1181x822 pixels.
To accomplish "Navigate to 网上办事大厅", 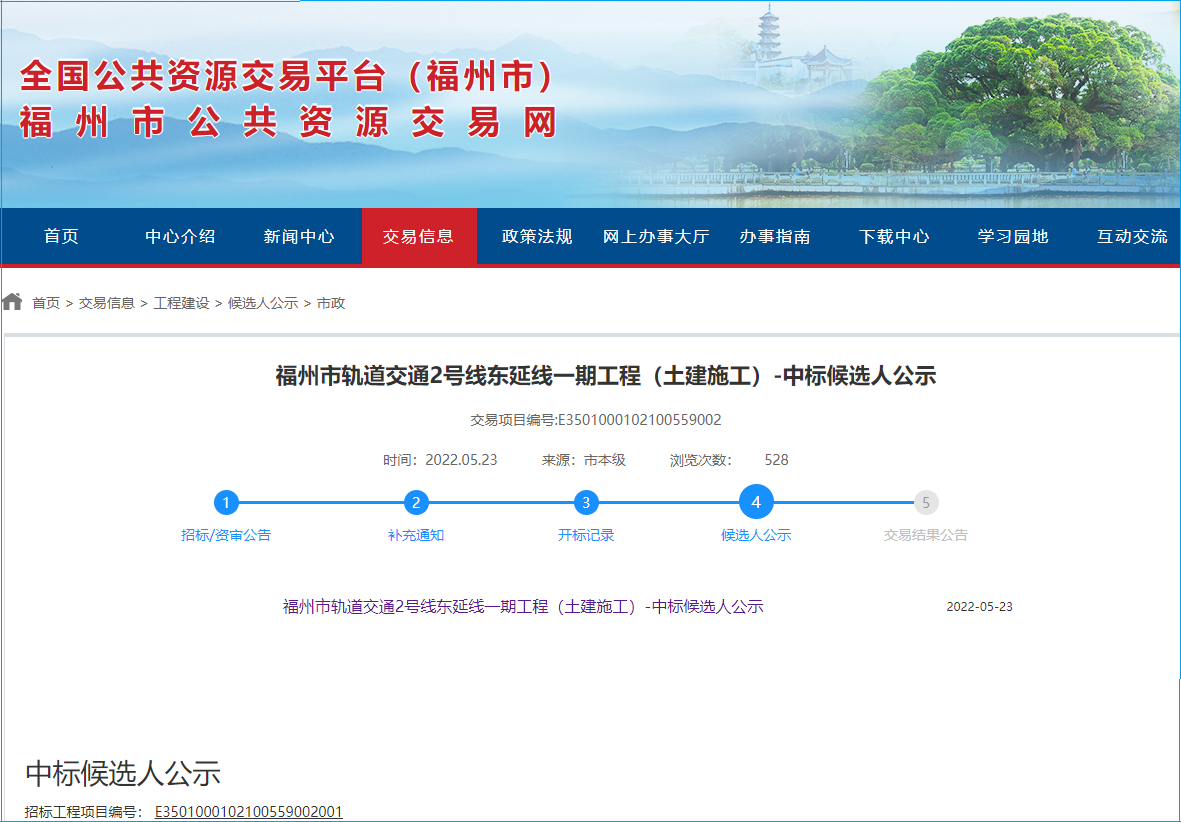I will pos(656,237).
